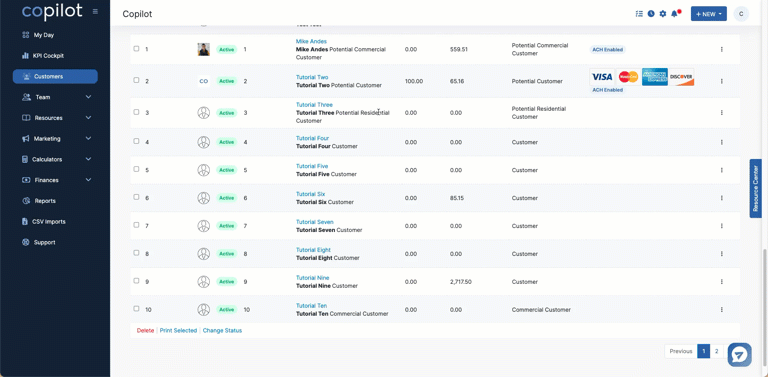This screenshot has height=377, width=768.
Task: Open three-dot menu for Tutorial Five
Action: pyautogui.click(x=721, y=170)
